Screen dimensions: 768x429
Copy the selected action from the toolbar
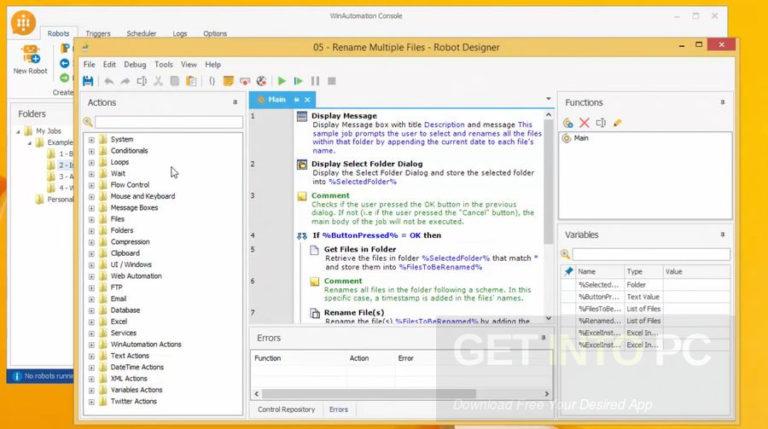[174, 81]
